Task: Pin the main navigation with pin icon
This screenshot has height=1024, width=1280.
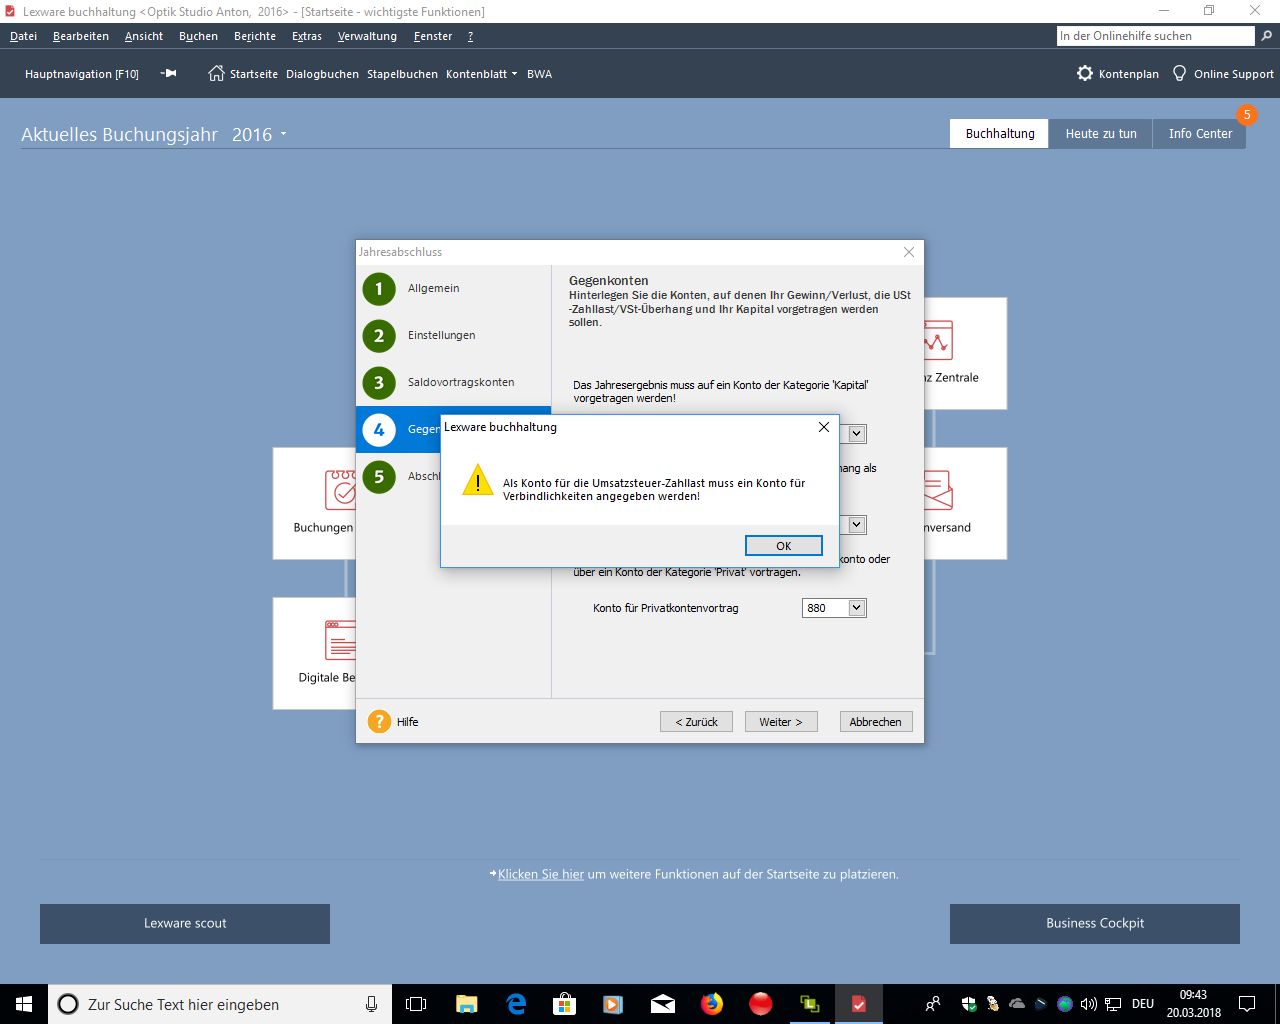Action: (169, 73)
